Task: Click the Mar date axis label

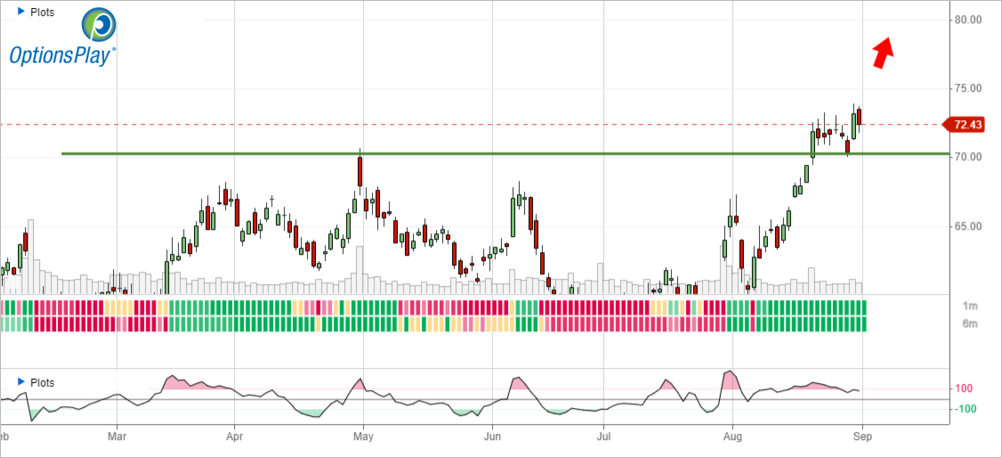Action: (x=118, y=439)
